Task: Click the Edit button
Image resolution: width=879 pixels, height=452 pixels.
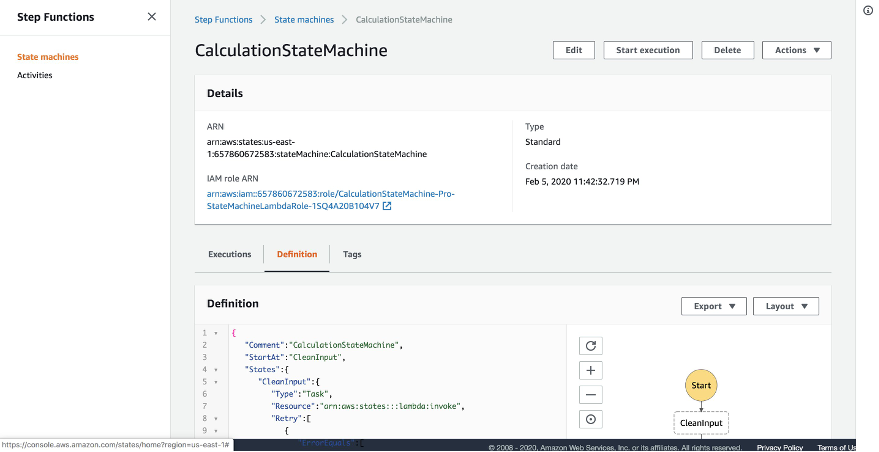Action: pyautogui.click(x=573, y=50)
